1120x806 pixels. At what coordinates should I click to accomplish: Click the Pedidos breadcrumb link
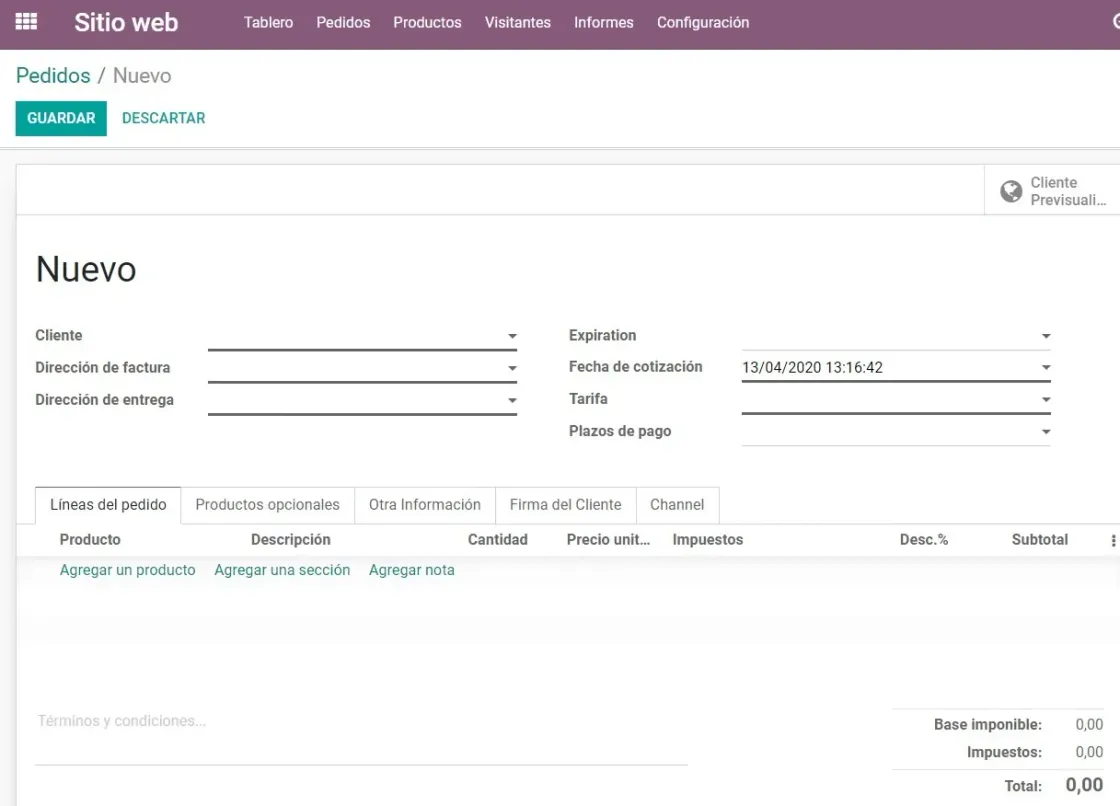(x=53, y=75)
